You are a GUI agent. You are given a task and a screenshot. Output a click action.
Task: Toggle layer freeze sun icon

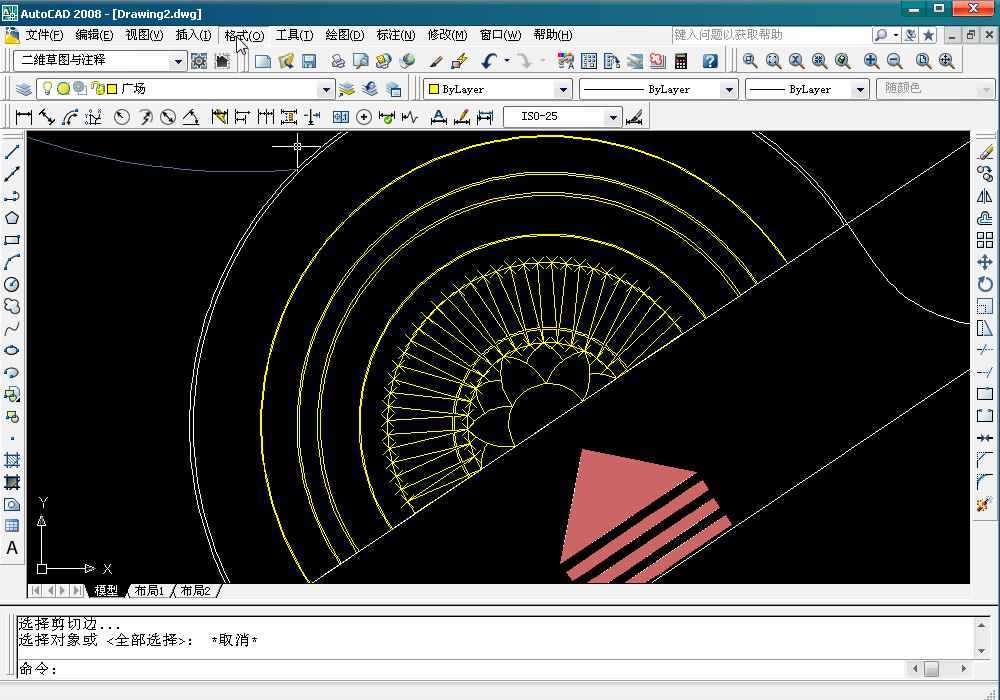[x=63, y=89]
